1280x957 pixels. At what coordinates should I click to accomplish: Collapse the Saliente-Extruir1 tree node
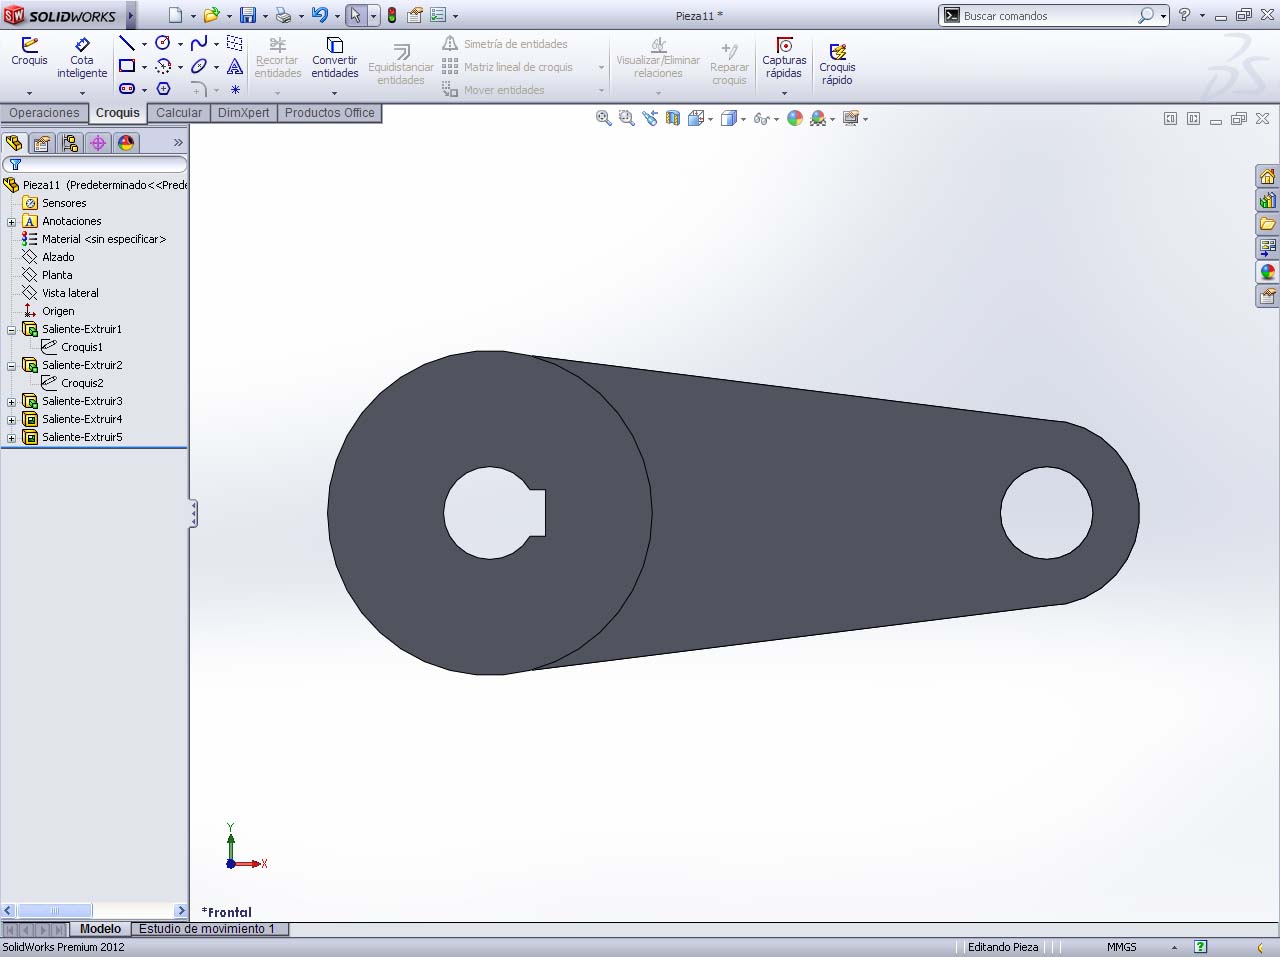pos(11,329)
